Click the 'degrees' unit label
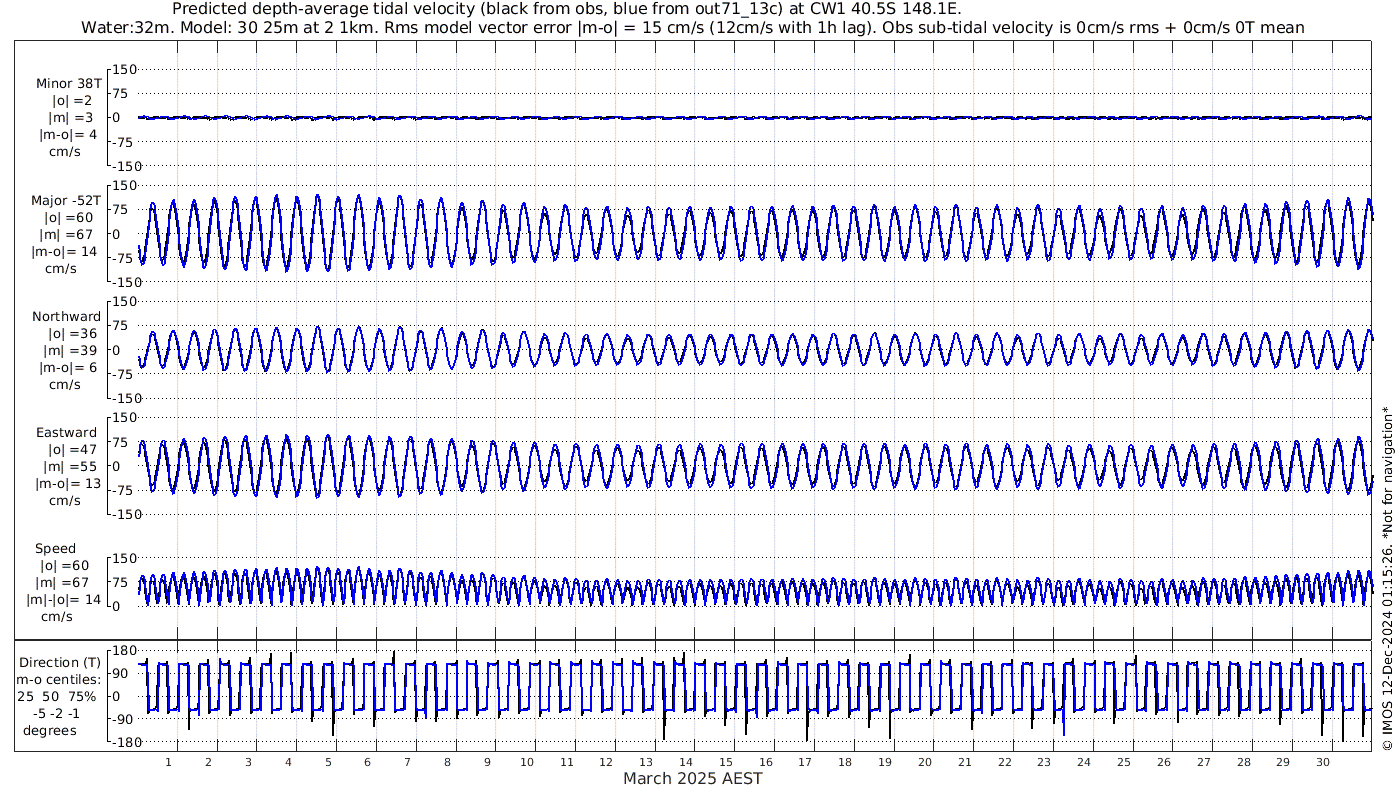 click(x=50, y=730)
